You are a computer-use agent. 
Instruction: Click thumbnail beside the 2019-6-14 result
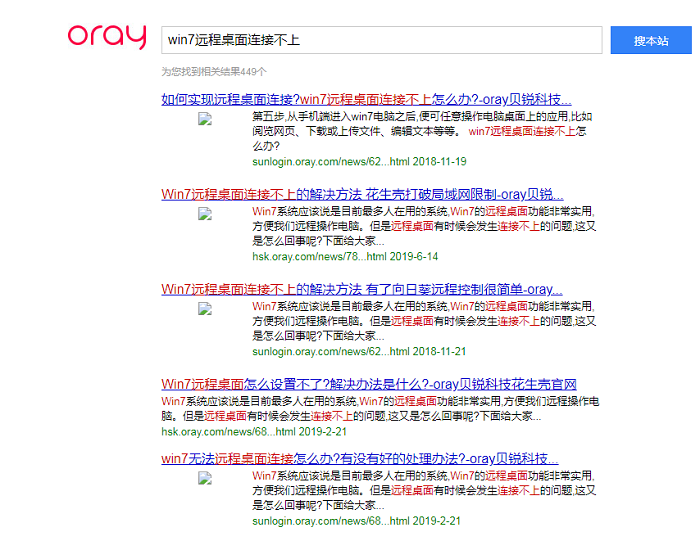205,214
